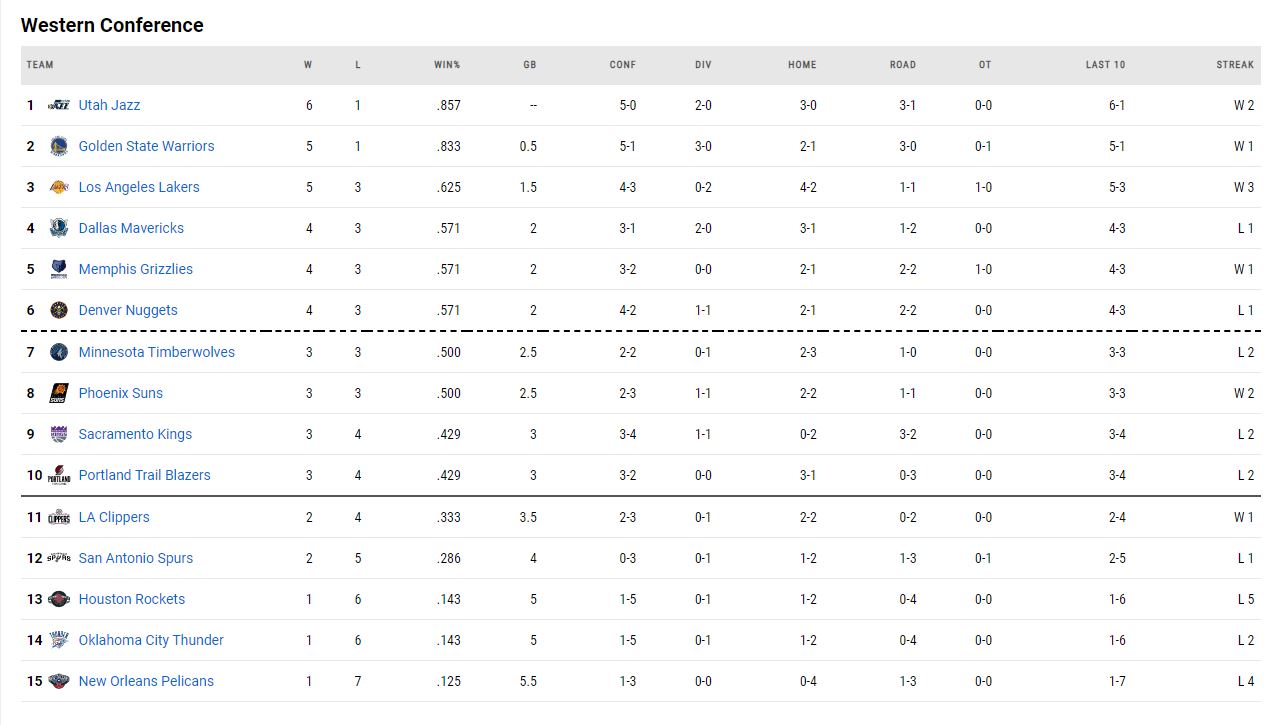Click the Golden State Warriors logo icon
Screen dimensions: 1280x725
59,146
